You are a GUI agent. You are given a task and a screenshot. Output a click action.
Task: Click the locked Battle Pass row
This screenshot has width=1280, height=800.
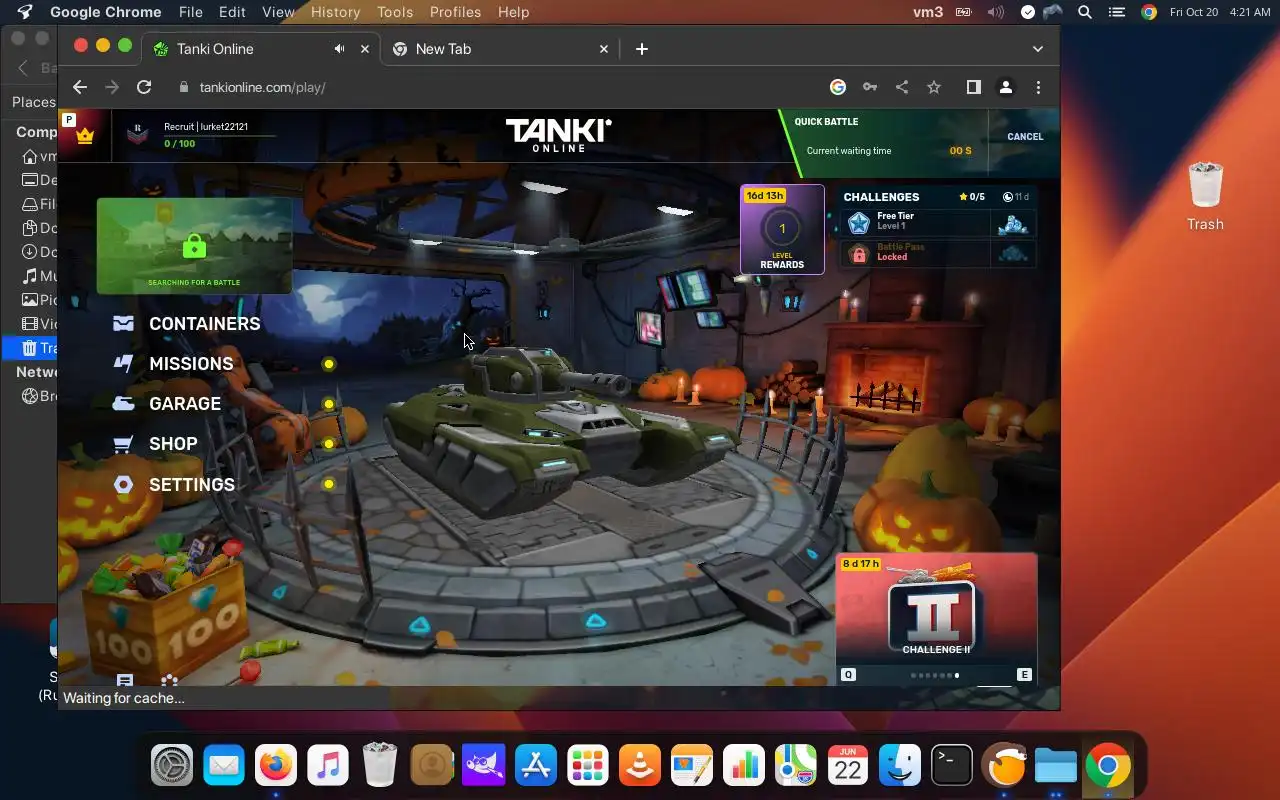click(938, 254)
